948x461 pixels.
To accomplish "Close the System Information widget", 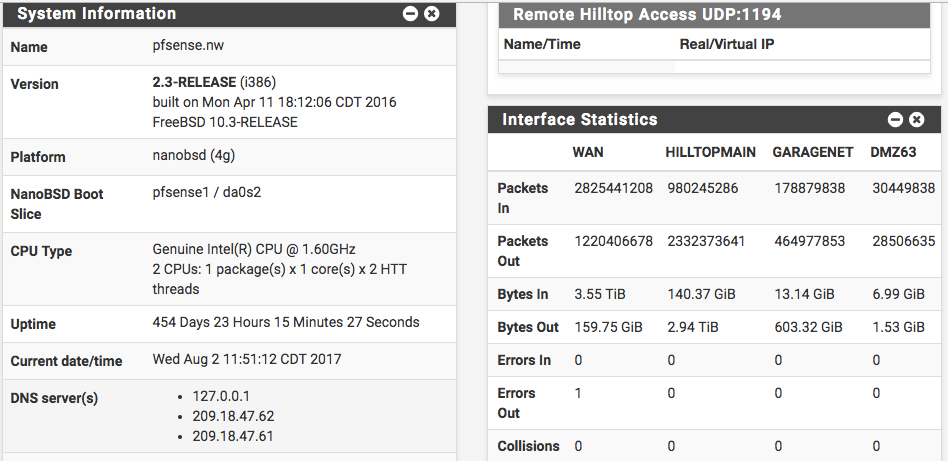I will pos(431,14).
